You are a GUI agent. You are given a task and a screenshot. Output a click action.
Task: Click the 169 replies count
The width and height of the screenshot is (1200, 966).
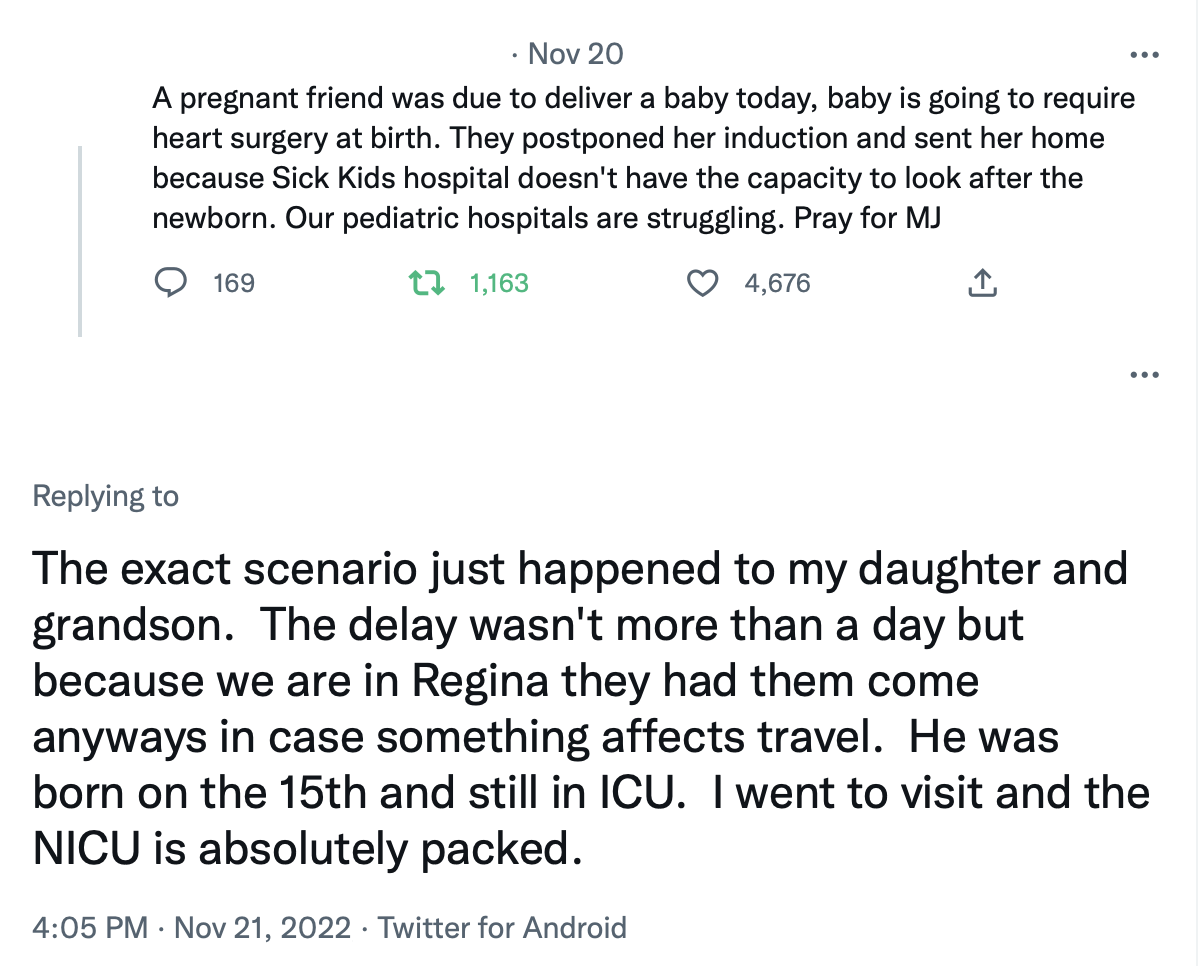pos(234,284)
